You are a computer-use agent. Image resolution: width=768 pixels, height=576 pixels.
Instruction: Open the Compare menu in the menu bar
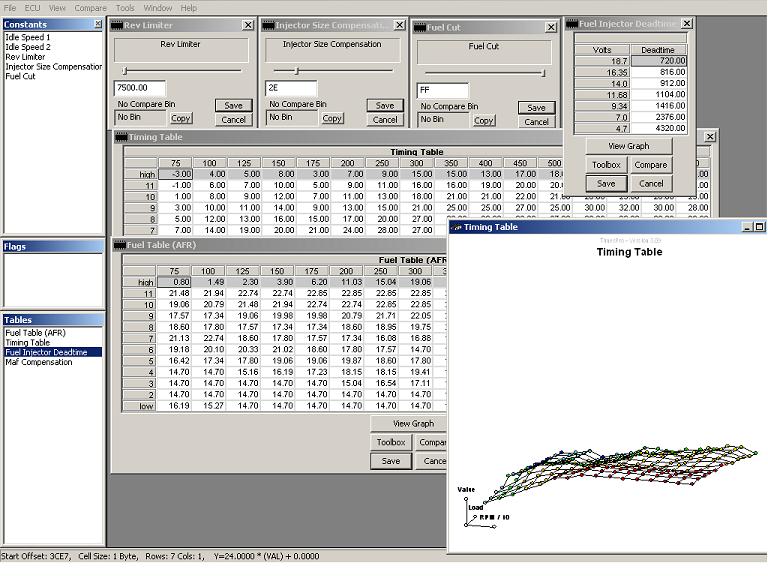click(x=90, y=7)
